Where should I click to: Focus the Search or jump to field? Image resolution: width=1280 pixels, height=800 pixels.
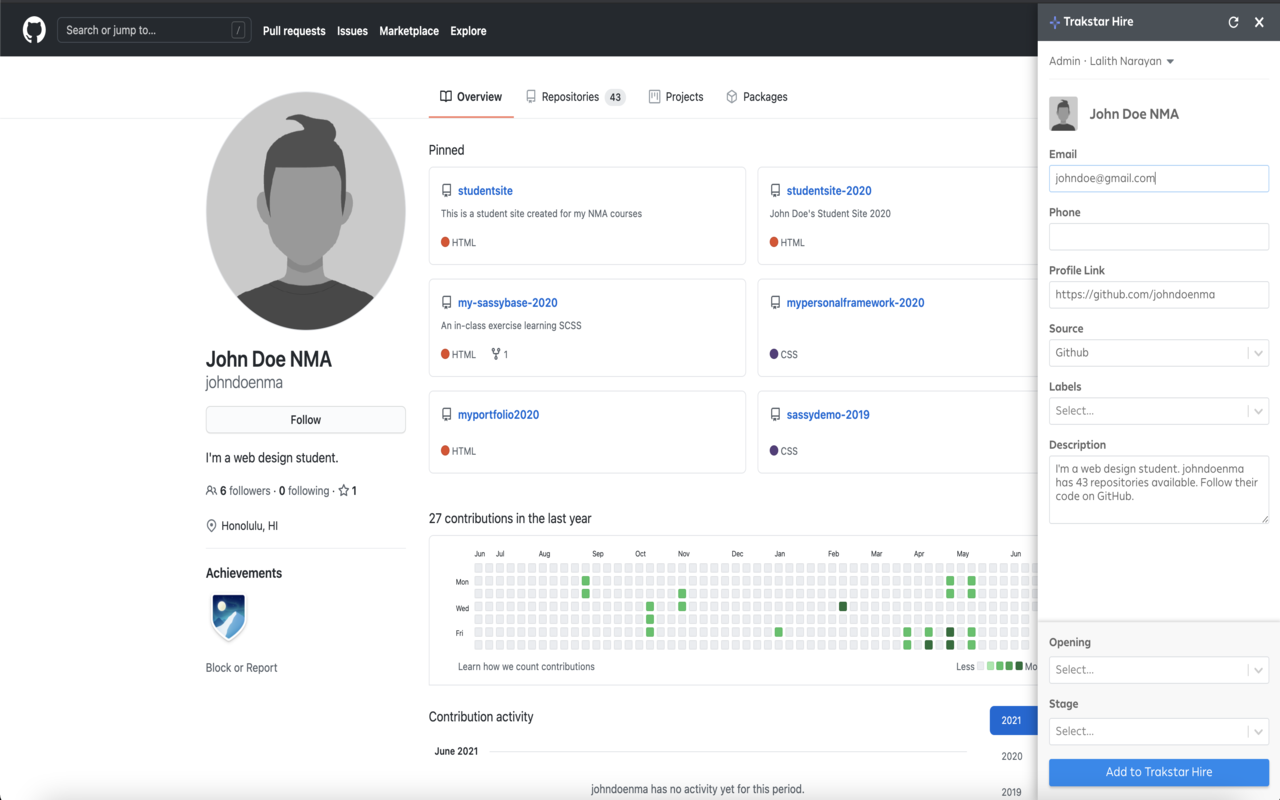[153, 31]
